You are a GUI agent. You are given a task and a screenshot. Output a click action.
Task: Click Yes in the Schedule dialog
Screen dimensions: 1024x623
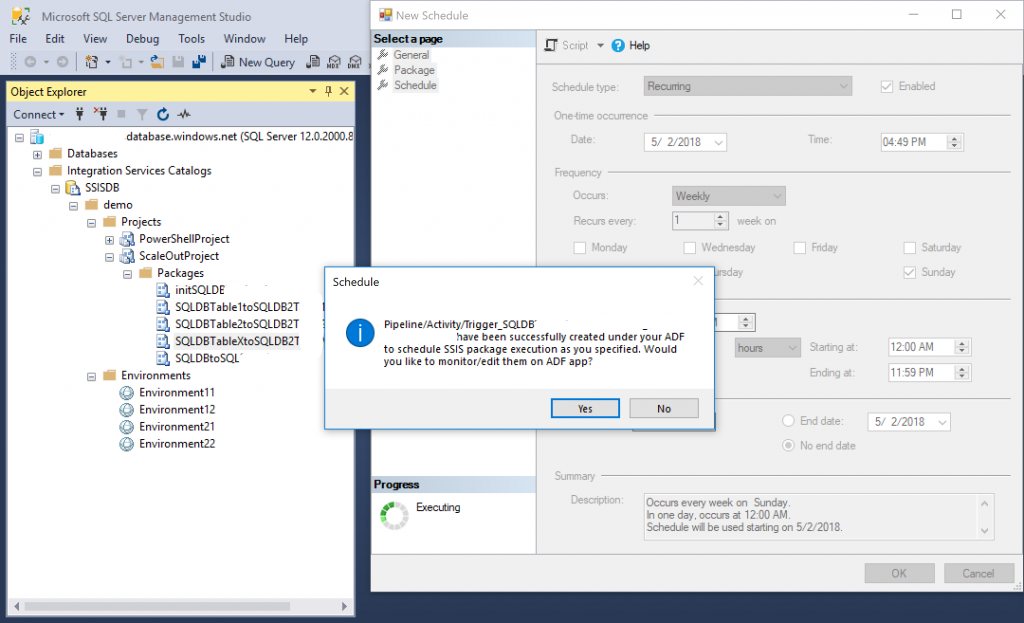(585, 408)
